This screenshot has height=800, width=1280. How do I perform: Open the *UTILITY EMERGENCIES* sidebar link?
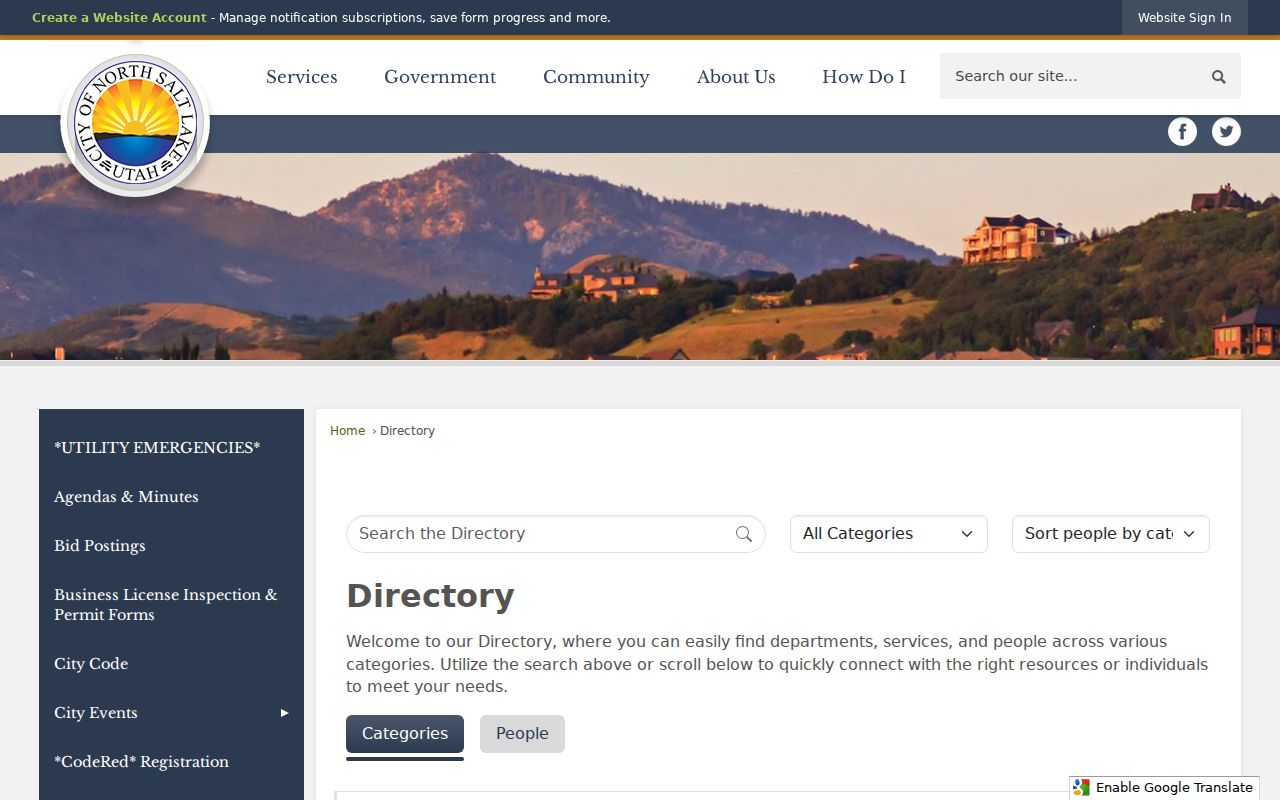coord(171,448)
